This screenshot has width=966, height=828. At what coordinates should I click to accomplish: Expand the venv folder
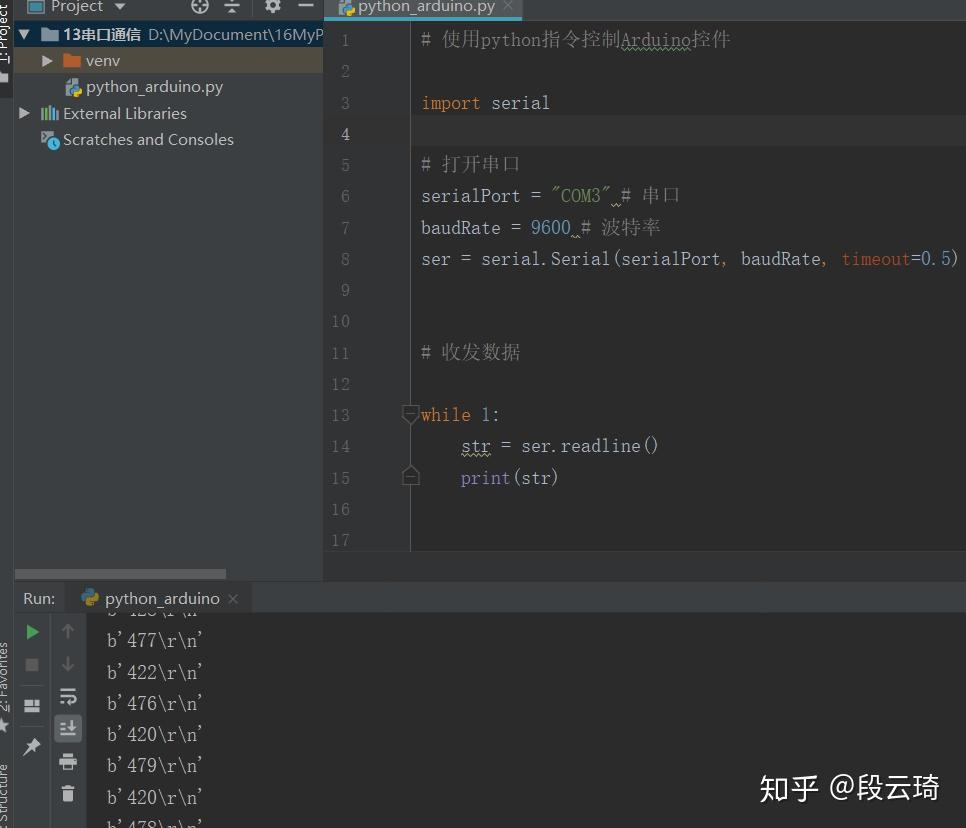click(x=46, y=60)
